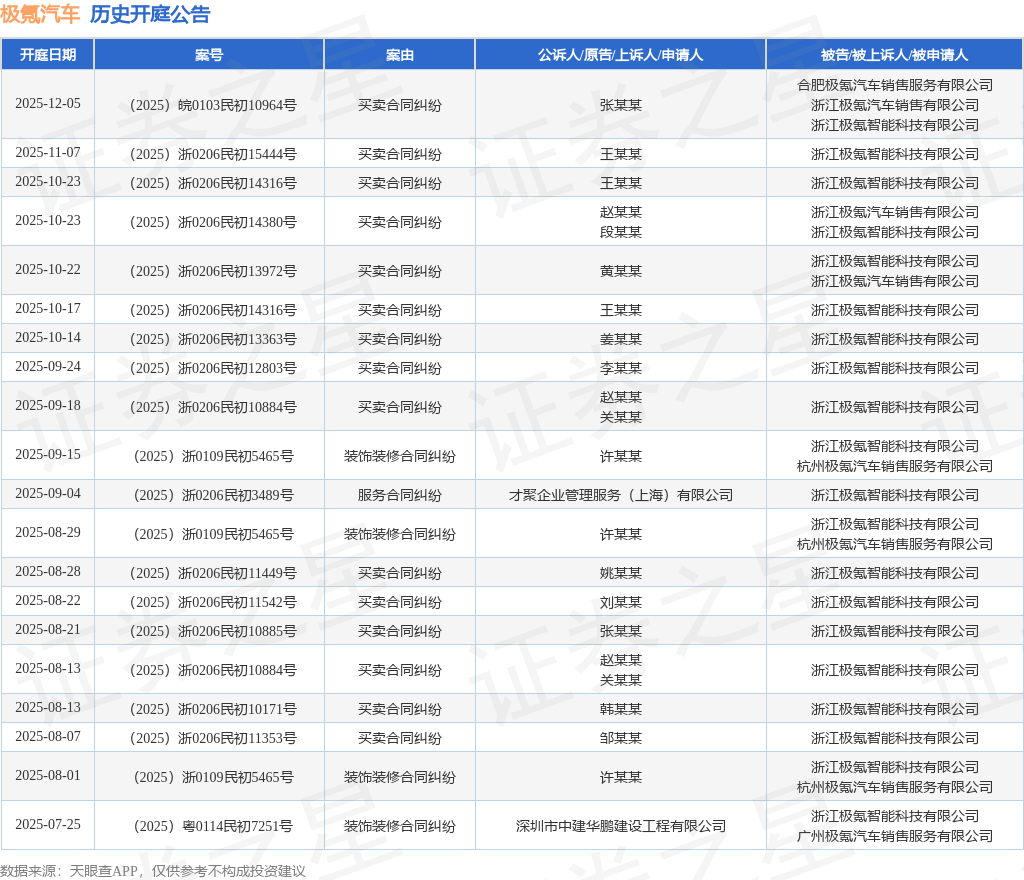Click plaintiff 才聚企业管理服务（上海）有限公司
This screenshot has width=1024, height=880.
tap(620, 495)
